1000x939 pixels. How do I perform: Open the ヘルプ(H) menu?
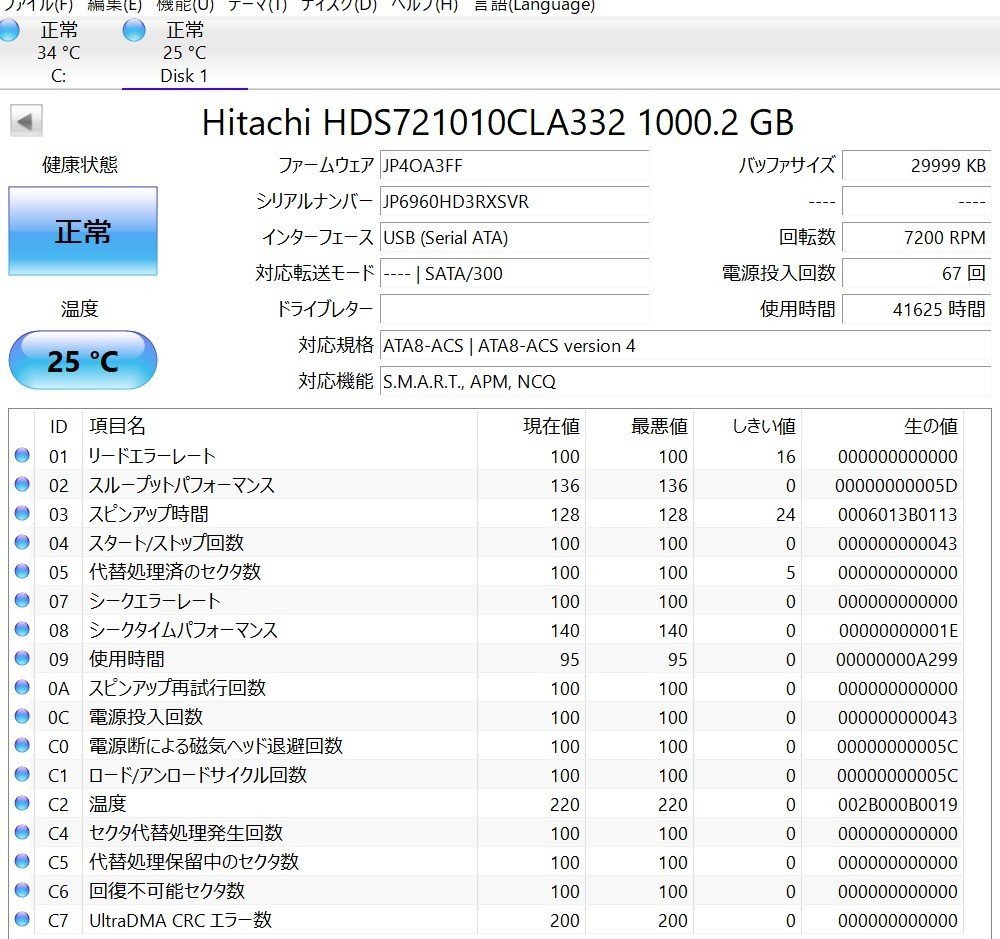(x=424, y=6)
